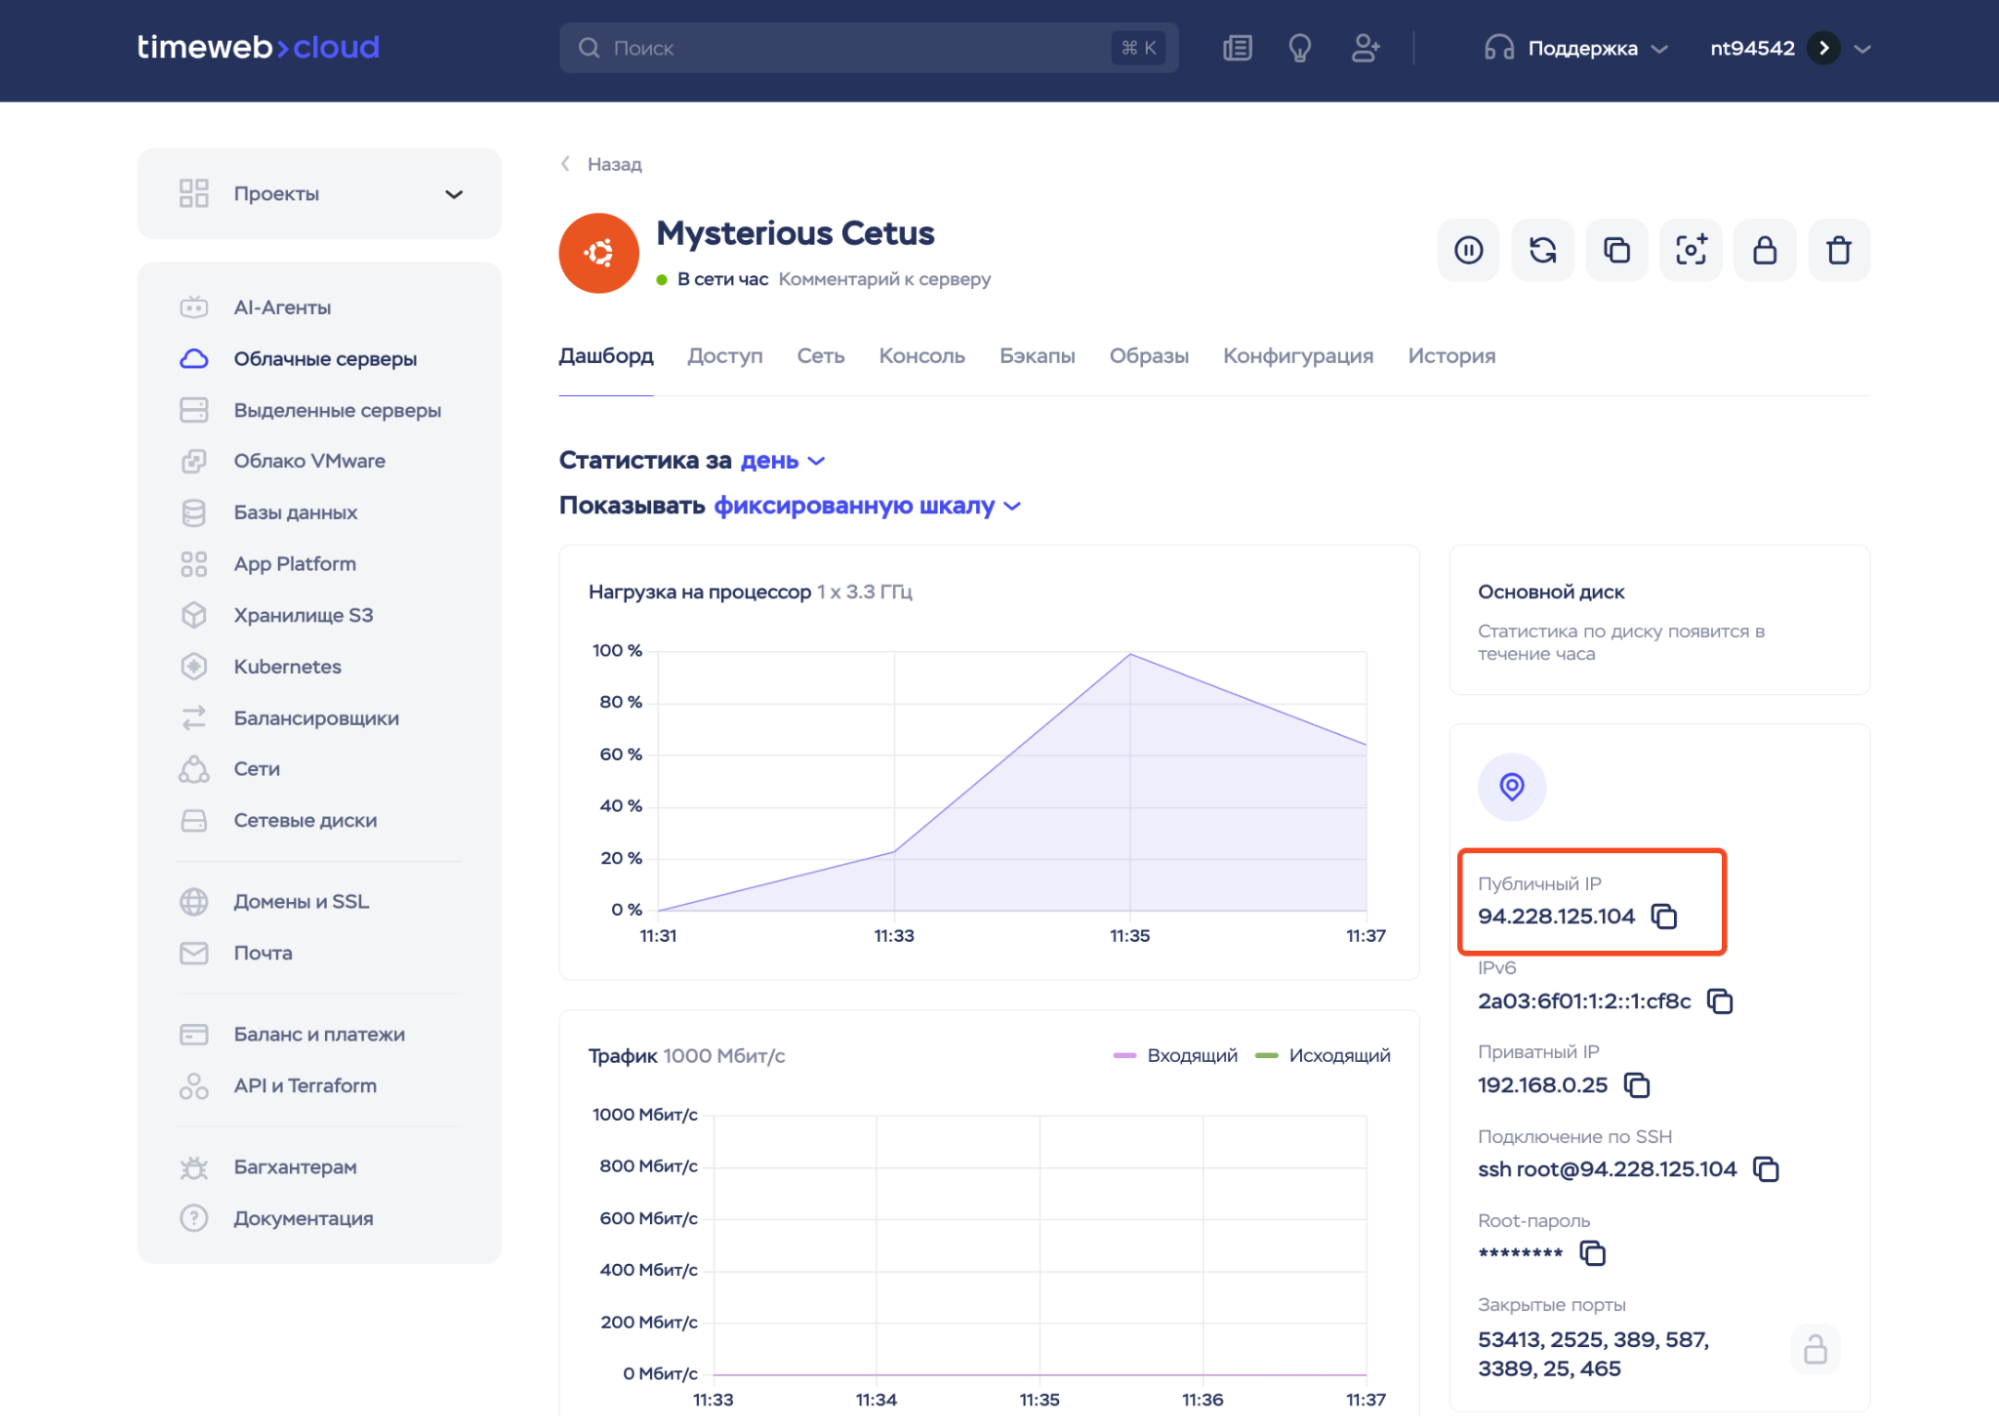Open Базы данных in sidebar
This screenshot has height=1418, width=1999.
pos(295,512)
